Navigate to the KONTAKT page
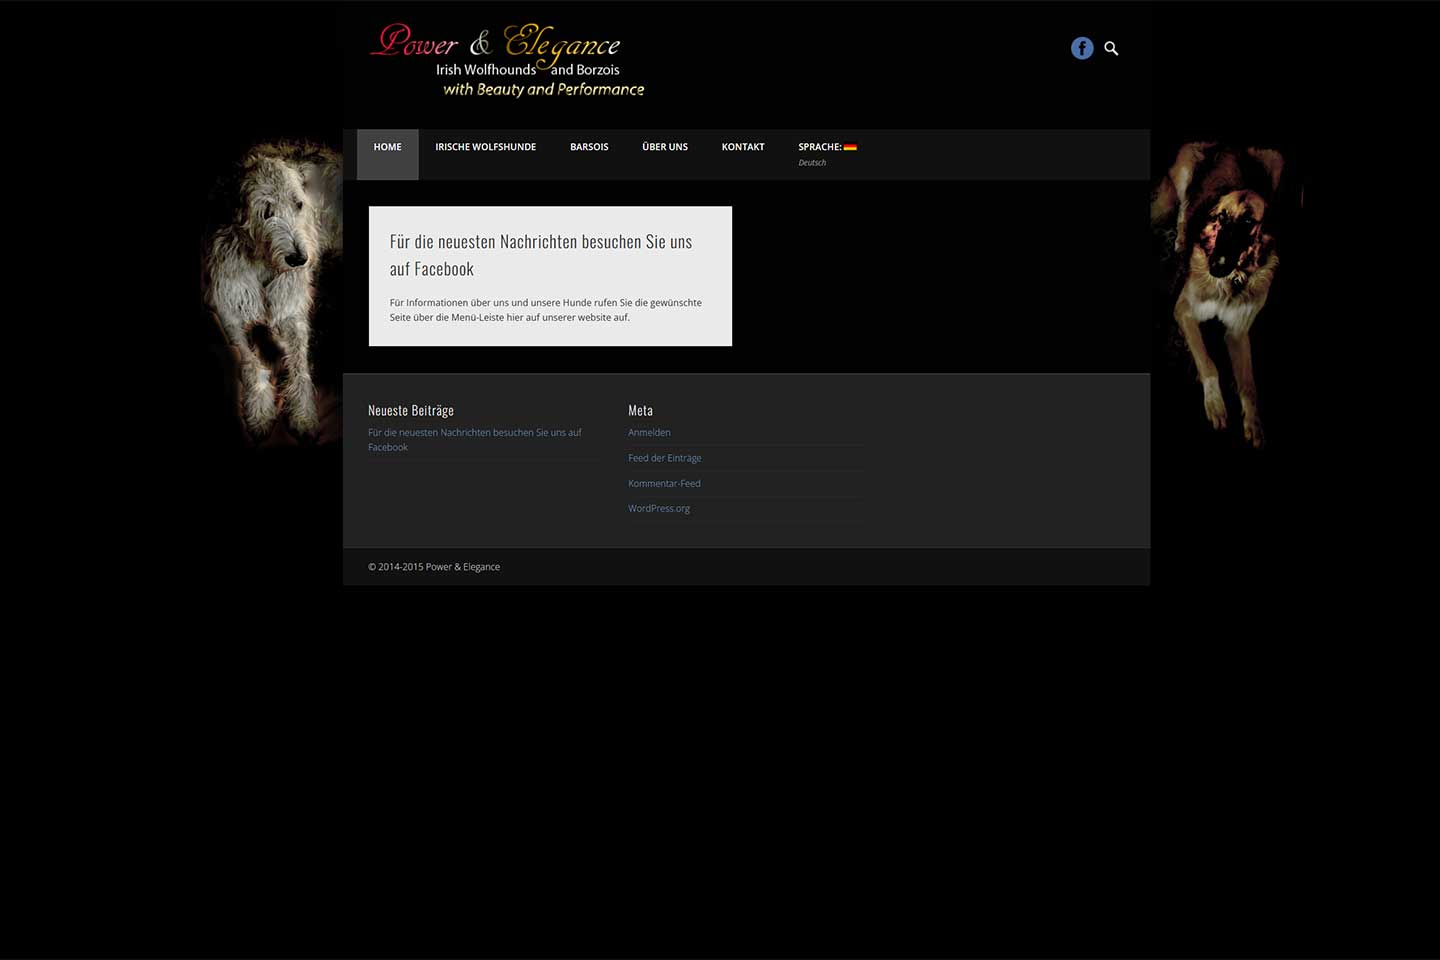1440x960 pixels. click(x=743, y=147)
